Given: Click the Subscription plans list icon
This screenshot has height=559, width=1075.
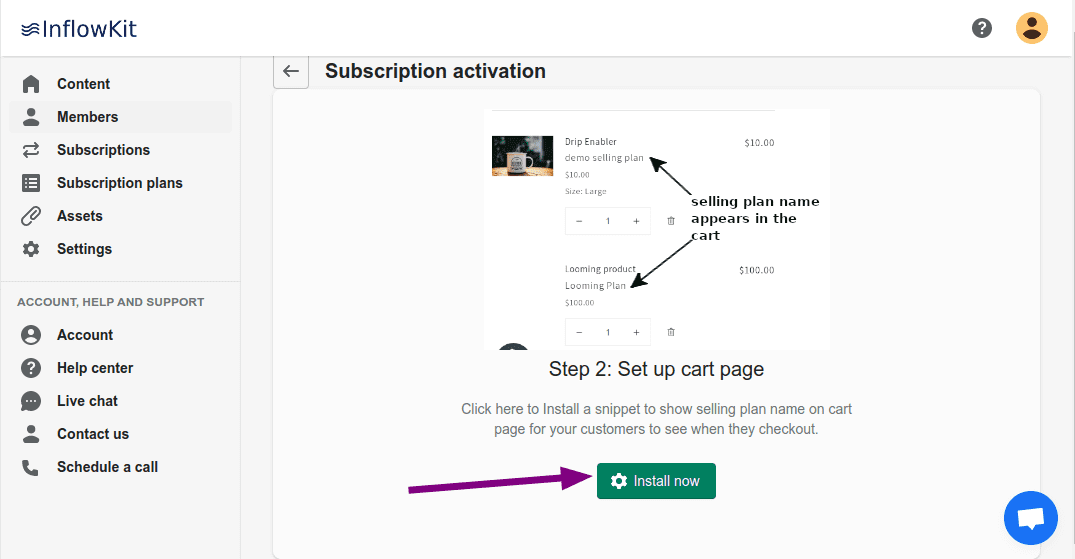Looking at the screenshot, I should click(31, 183).
